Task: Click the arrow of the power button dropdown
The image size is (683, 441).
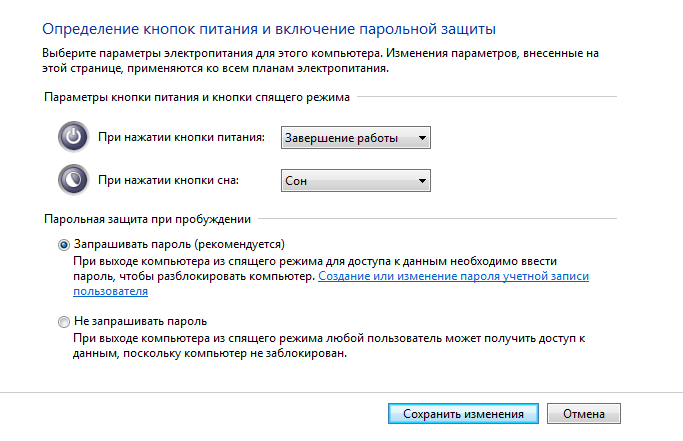Action: [x=422, y=137]
